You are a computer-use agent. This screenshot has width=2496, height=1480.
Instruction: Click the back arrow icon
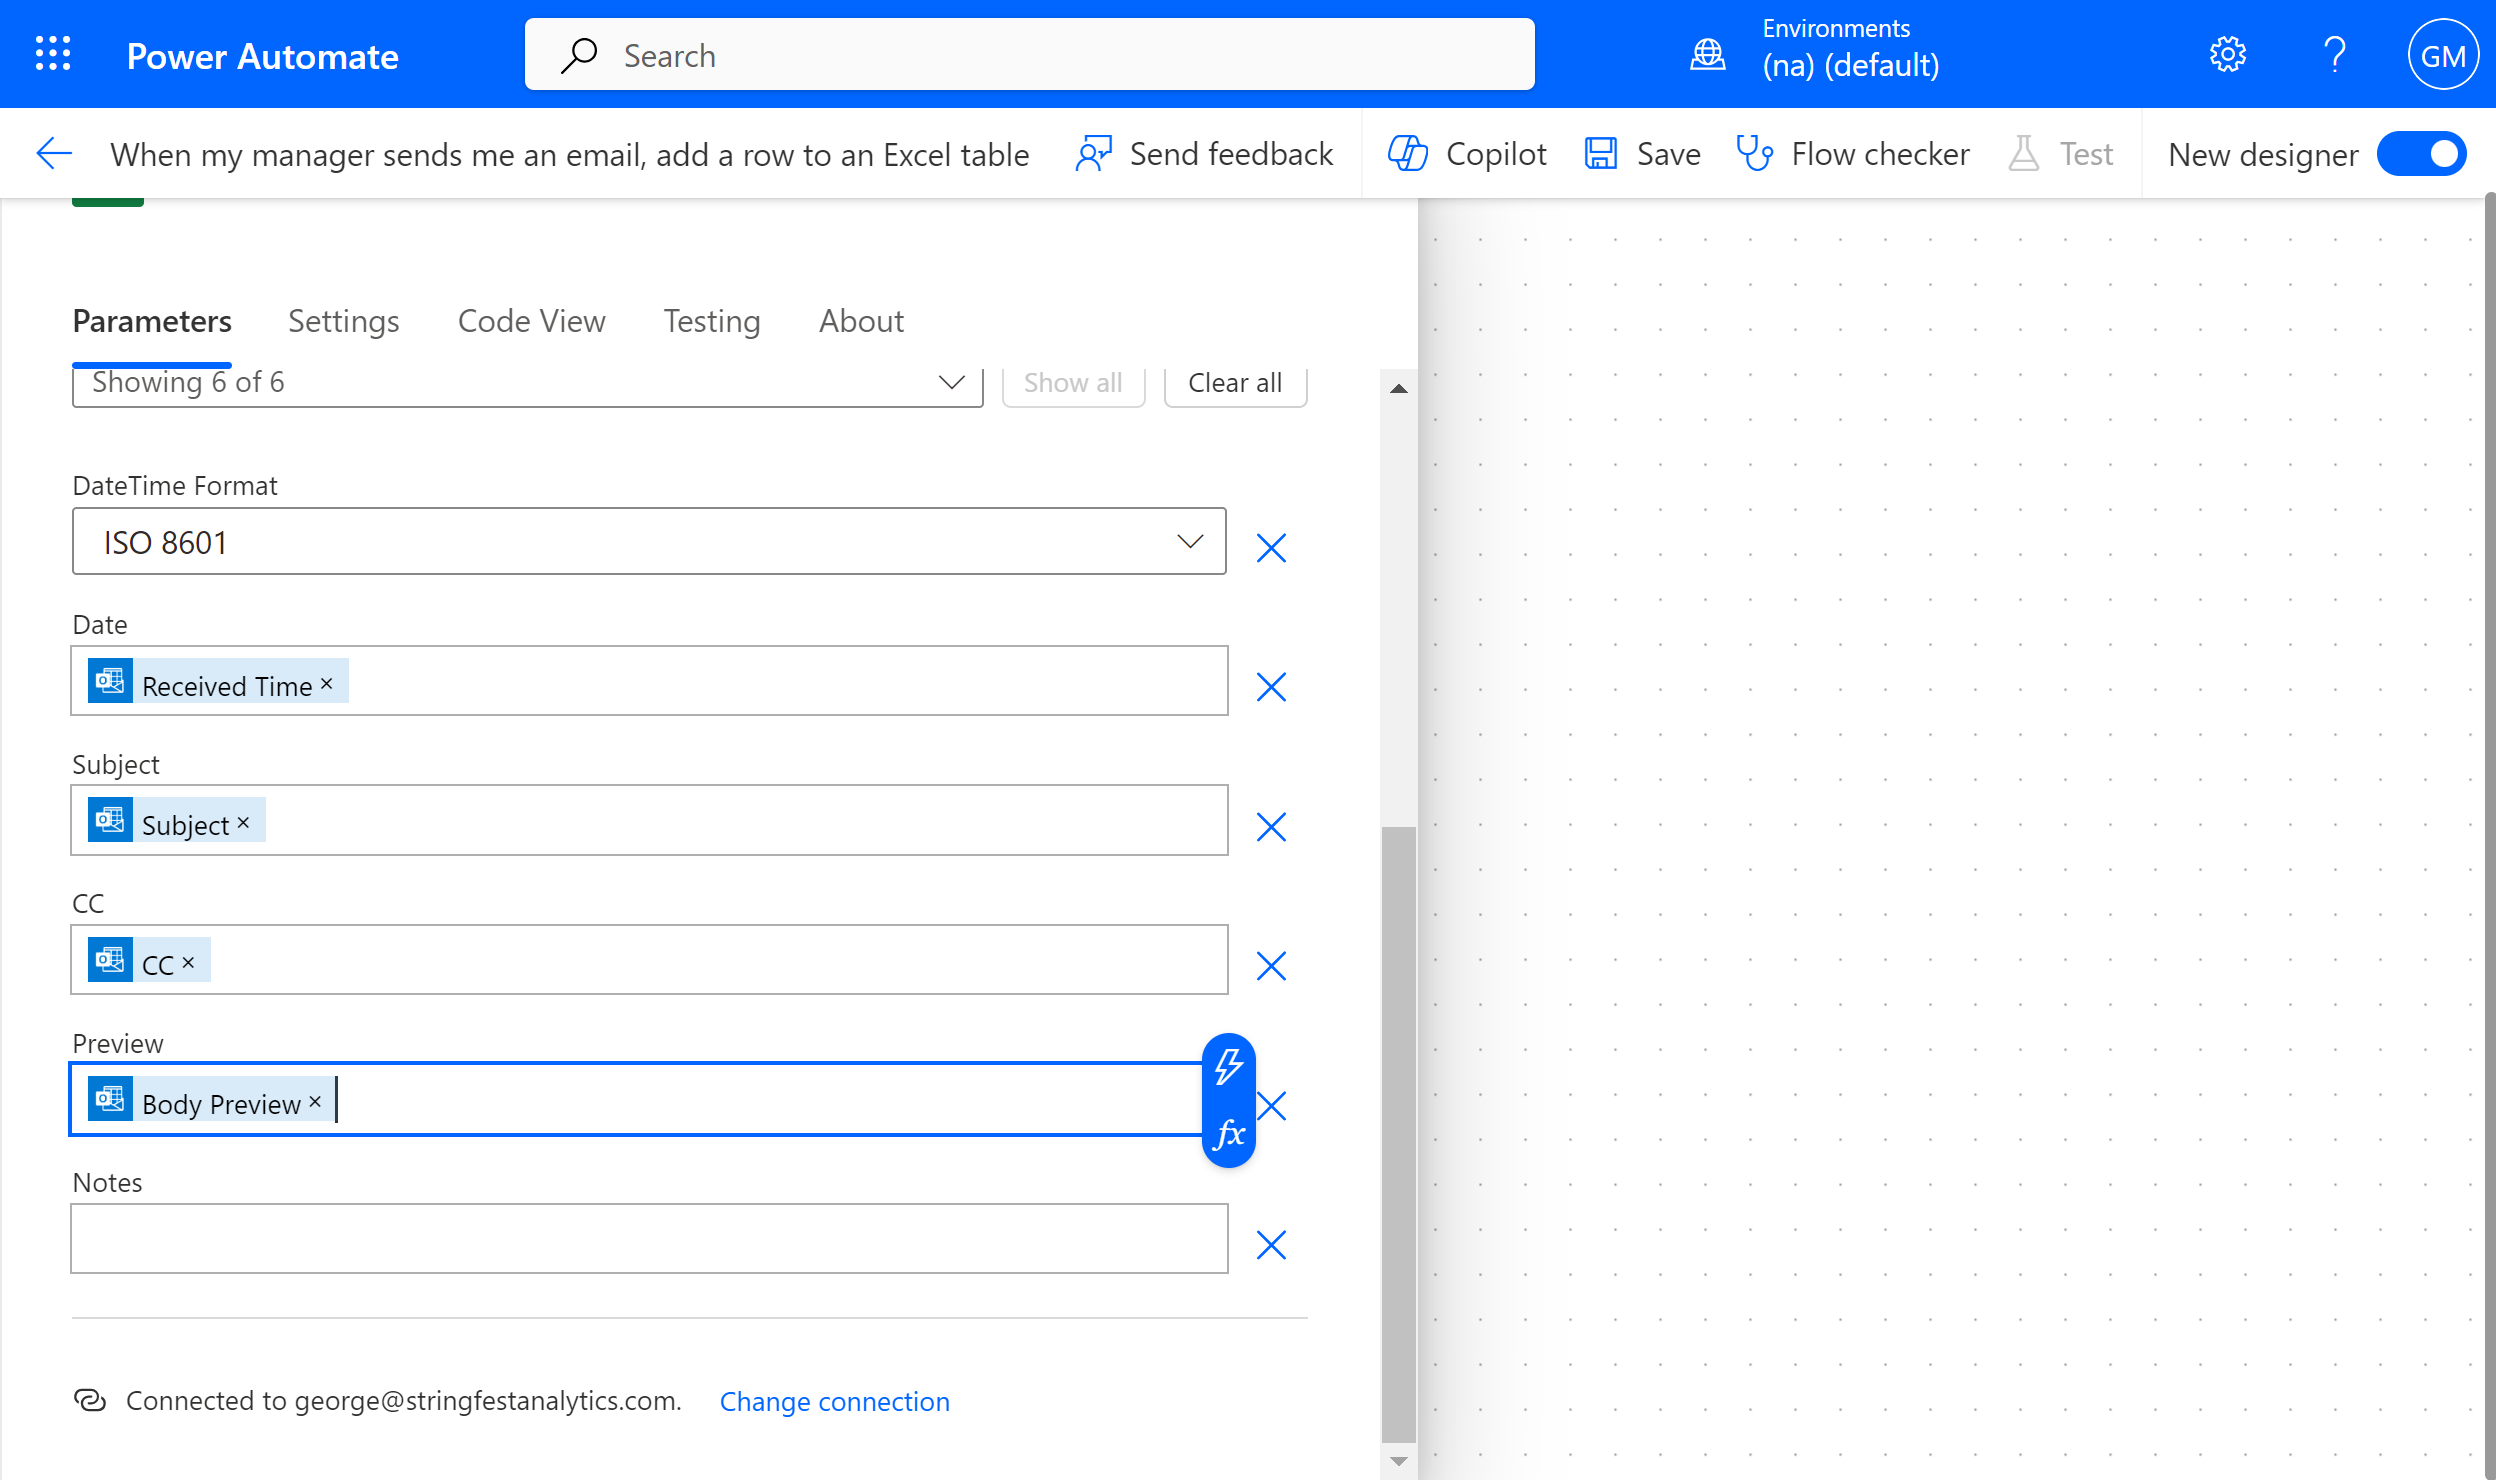pyautogui.click(x=54, y=154)
